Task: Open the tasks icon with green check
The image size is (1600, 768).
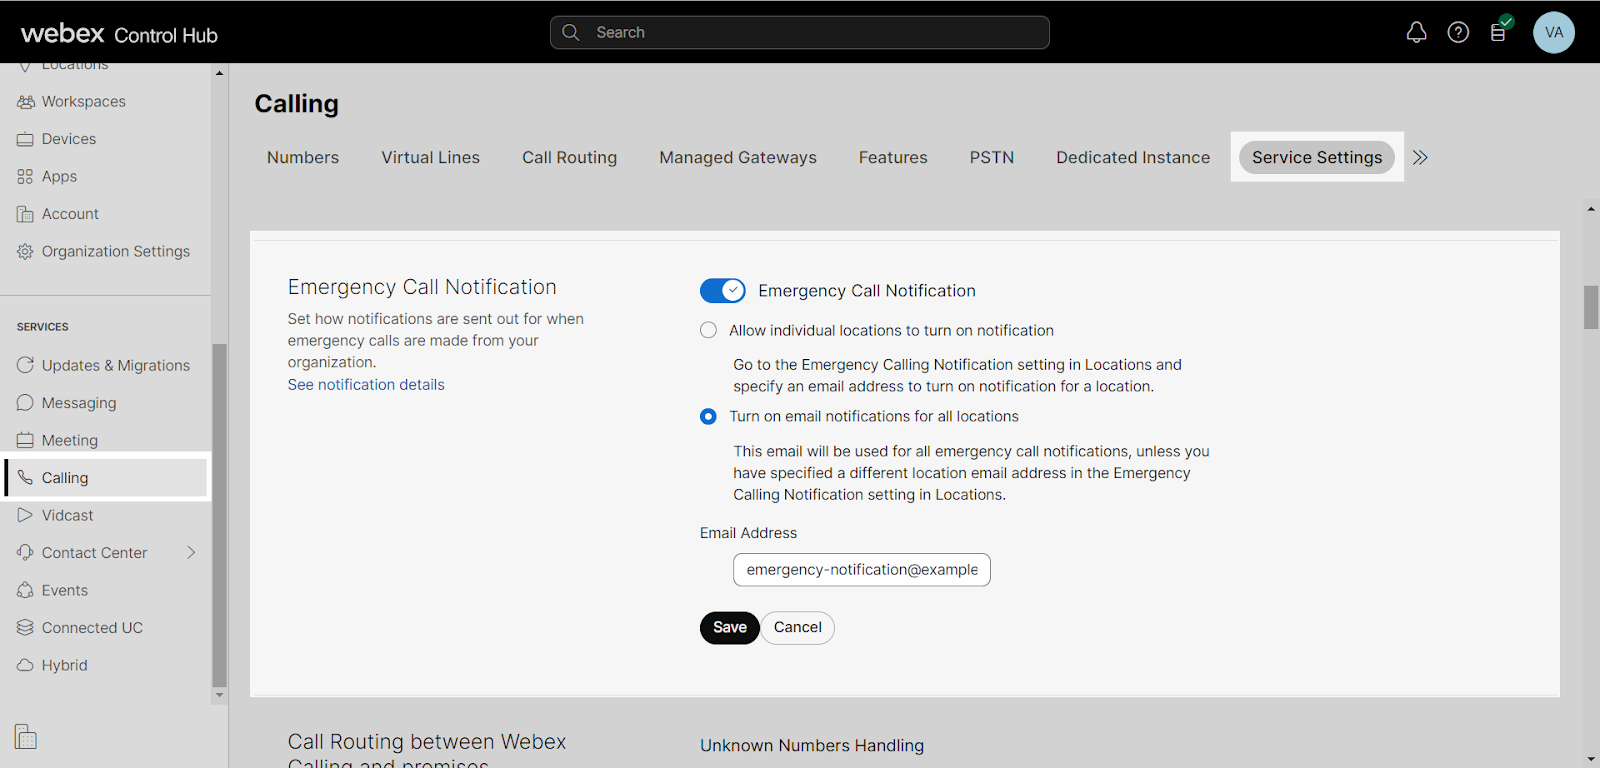Action: point(1500,30)
